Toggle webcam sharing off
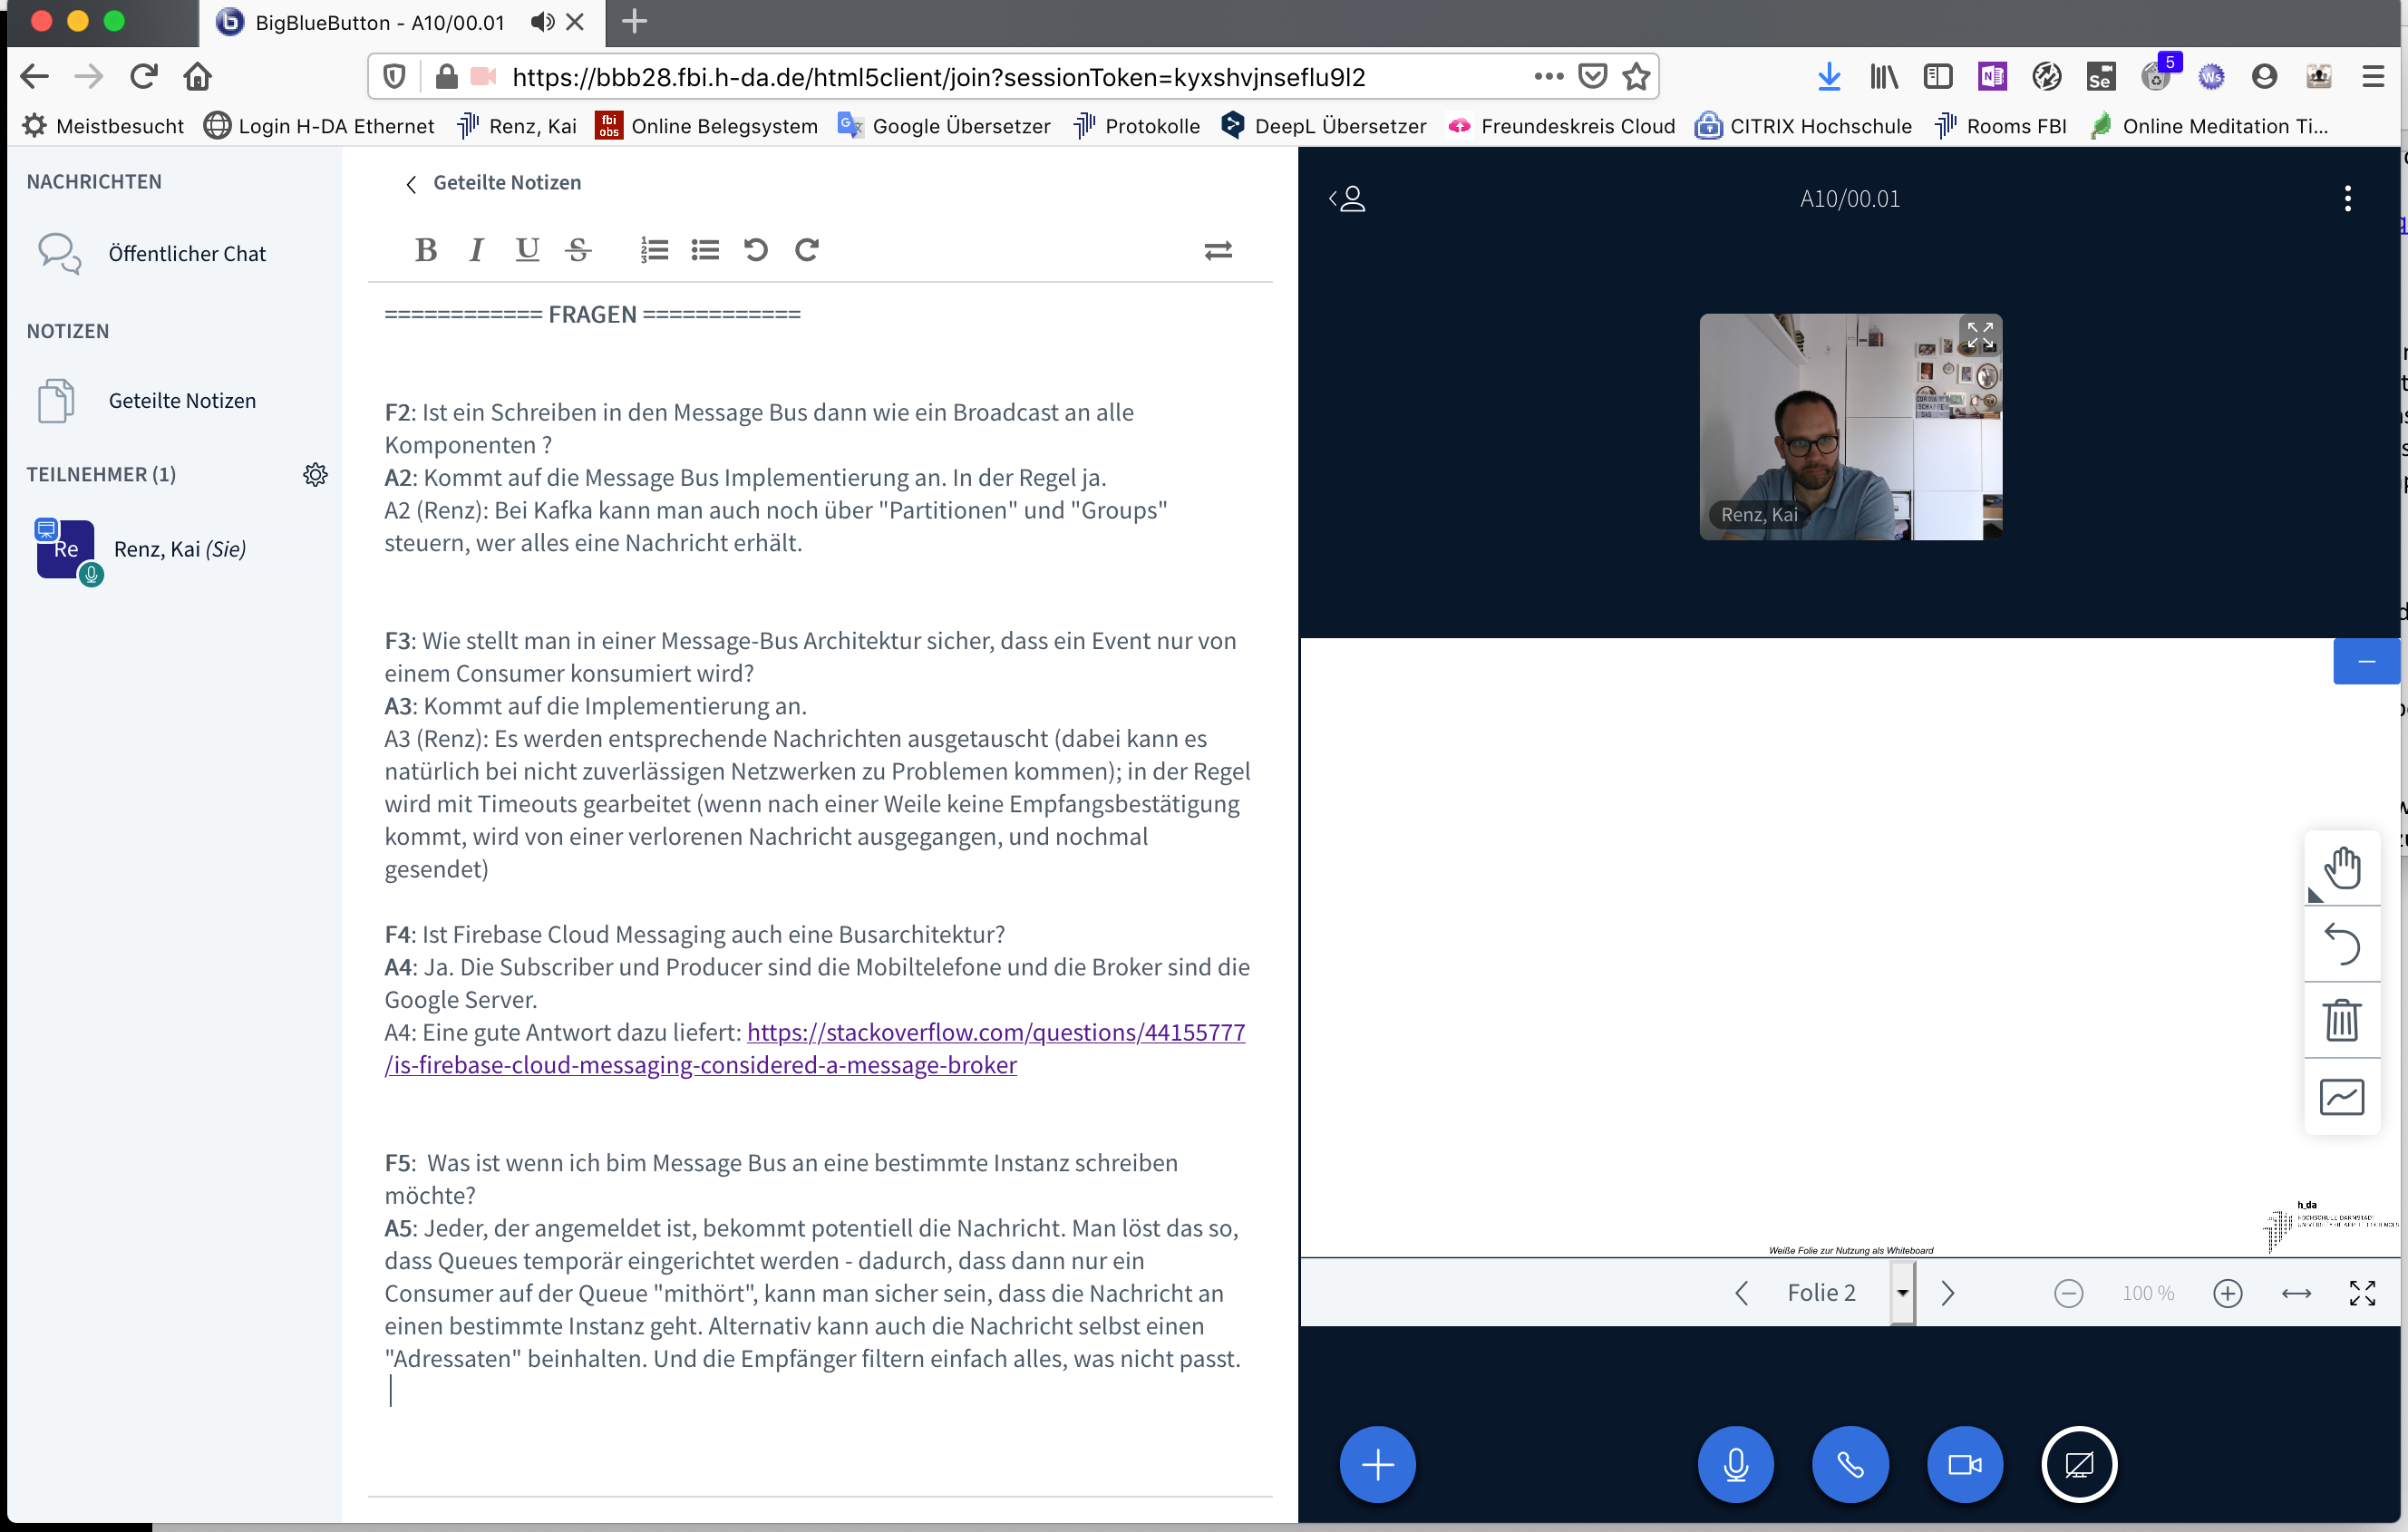The height and width of the screenshot is (1532, 2408). coord(1964,1463)
